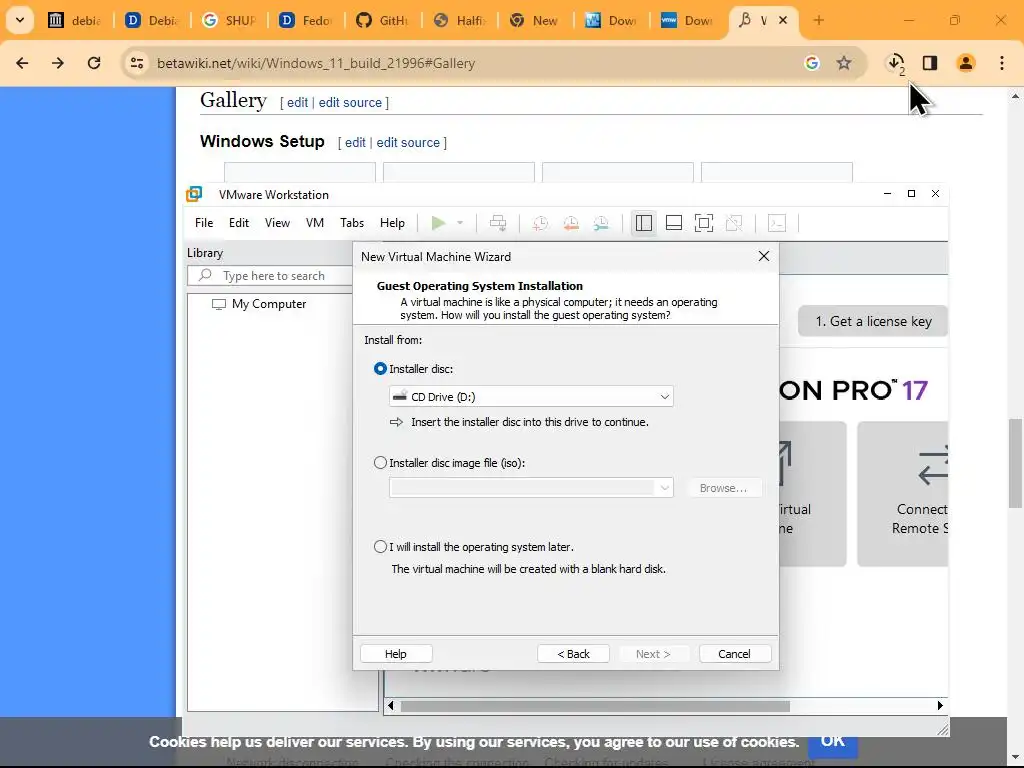The image size is (1024, 768).
Task: Click the VMware horizontal scrollbar thumb
Action: [x=595, y=706]
